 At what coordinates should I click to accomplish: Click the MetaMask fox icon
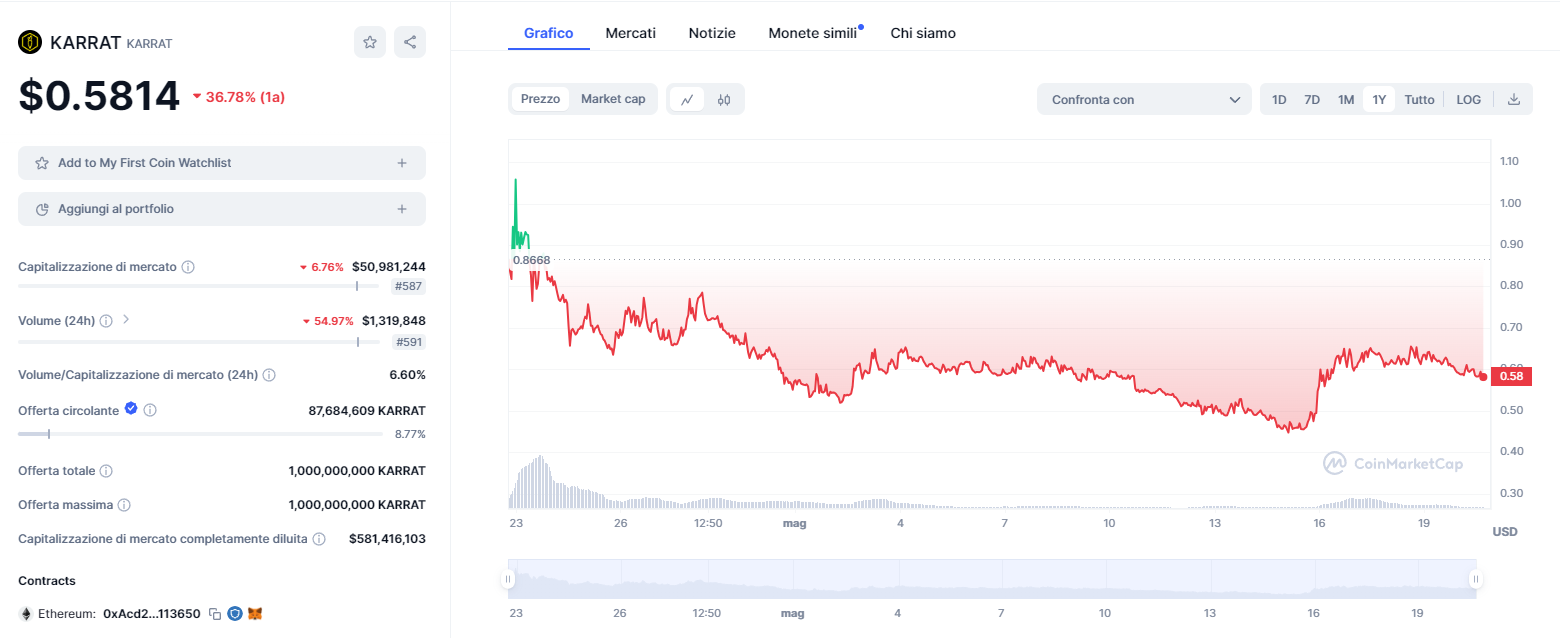pyautogui.click(x=255, y=613)
